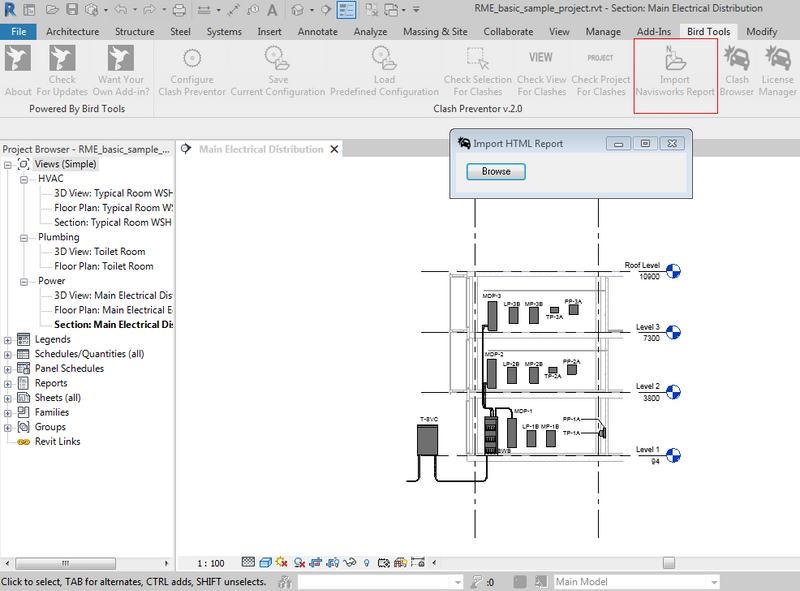Click Save Current Configuration icon
This screenshot has width=800, height=591.
(278, 58)
